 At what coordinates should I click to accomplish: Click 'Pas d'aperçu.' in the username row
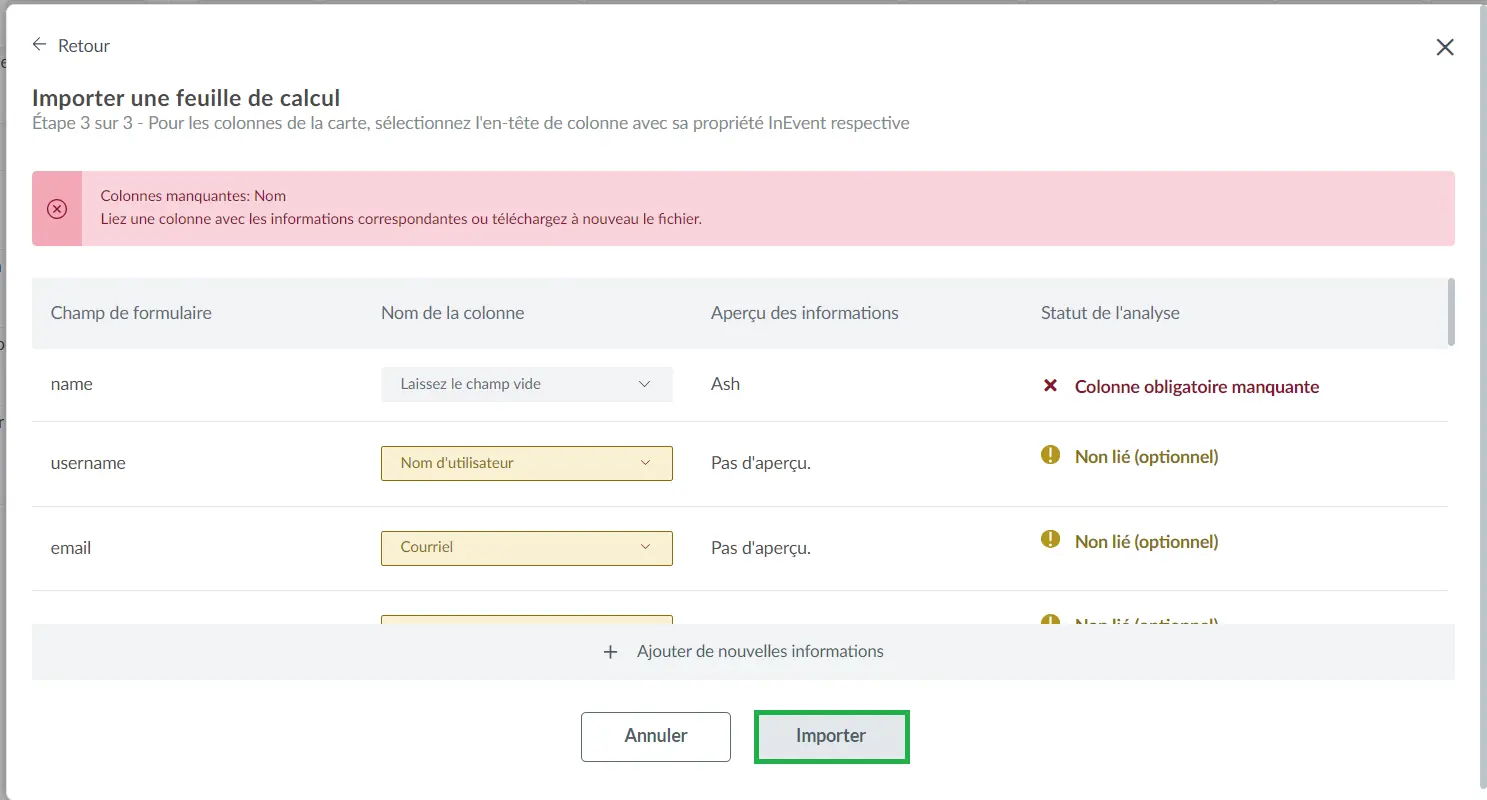click(760, 464)
